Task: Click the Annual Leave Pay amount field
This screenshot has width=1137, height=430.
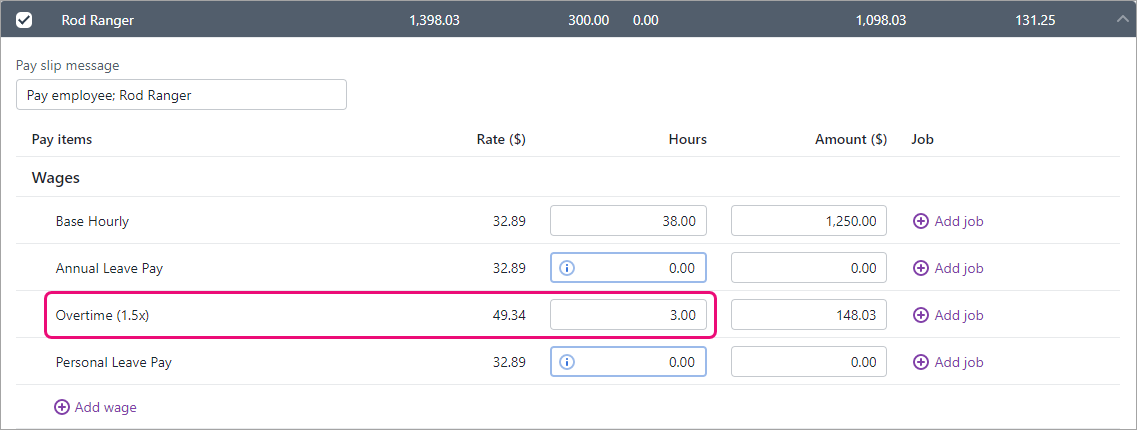Action: (x=808, y=268)
